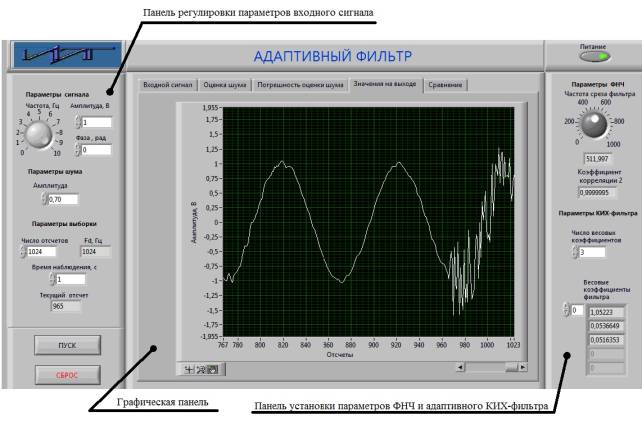Click the Частота, Гц frequency knob
The height and width of the screenshot is (425, 642).
[x=39, y=135]
